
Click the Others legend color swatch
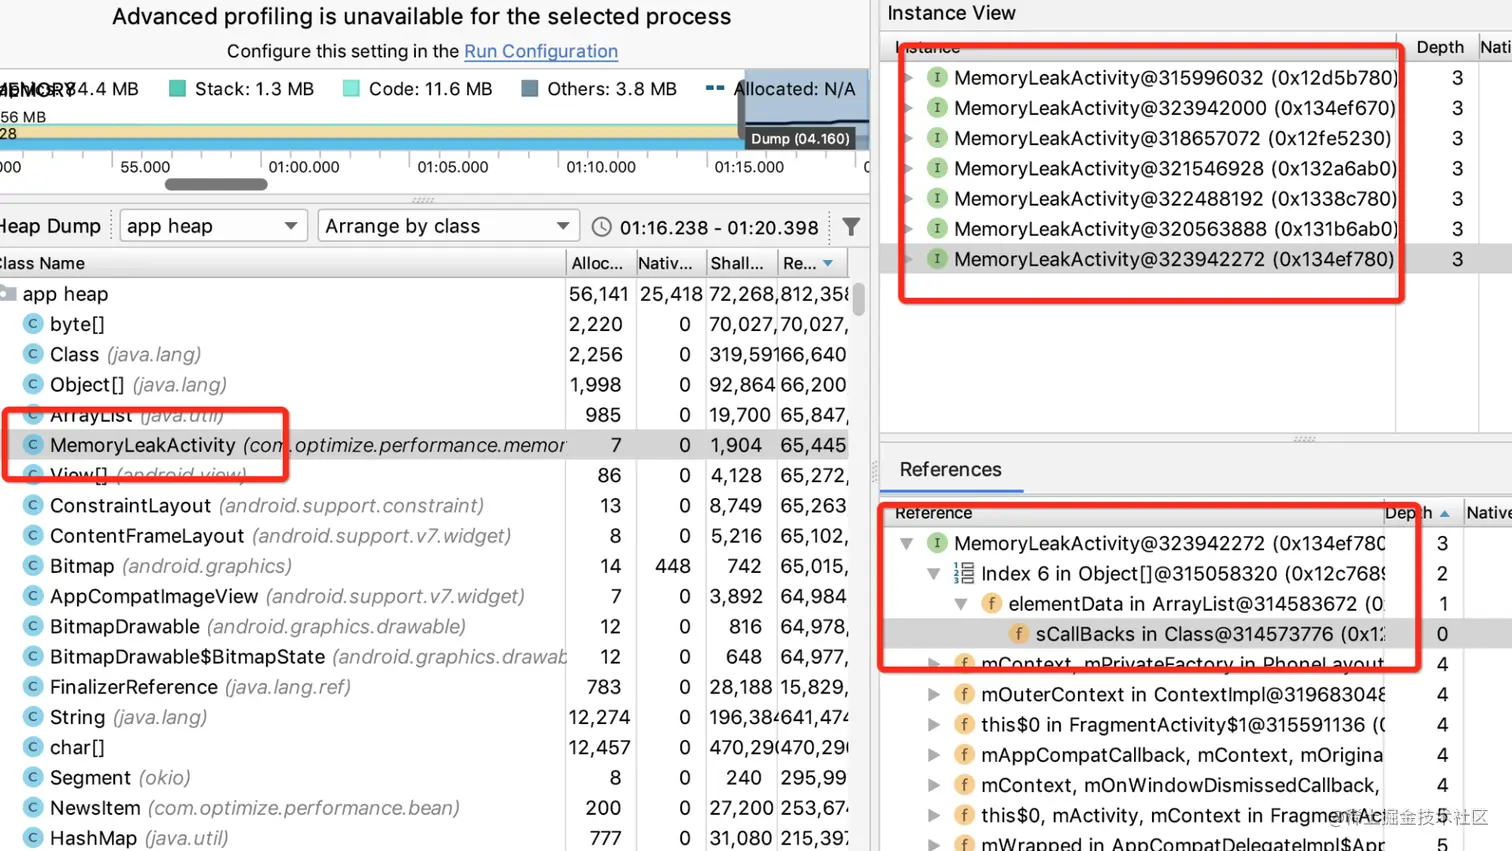point(530,89)
